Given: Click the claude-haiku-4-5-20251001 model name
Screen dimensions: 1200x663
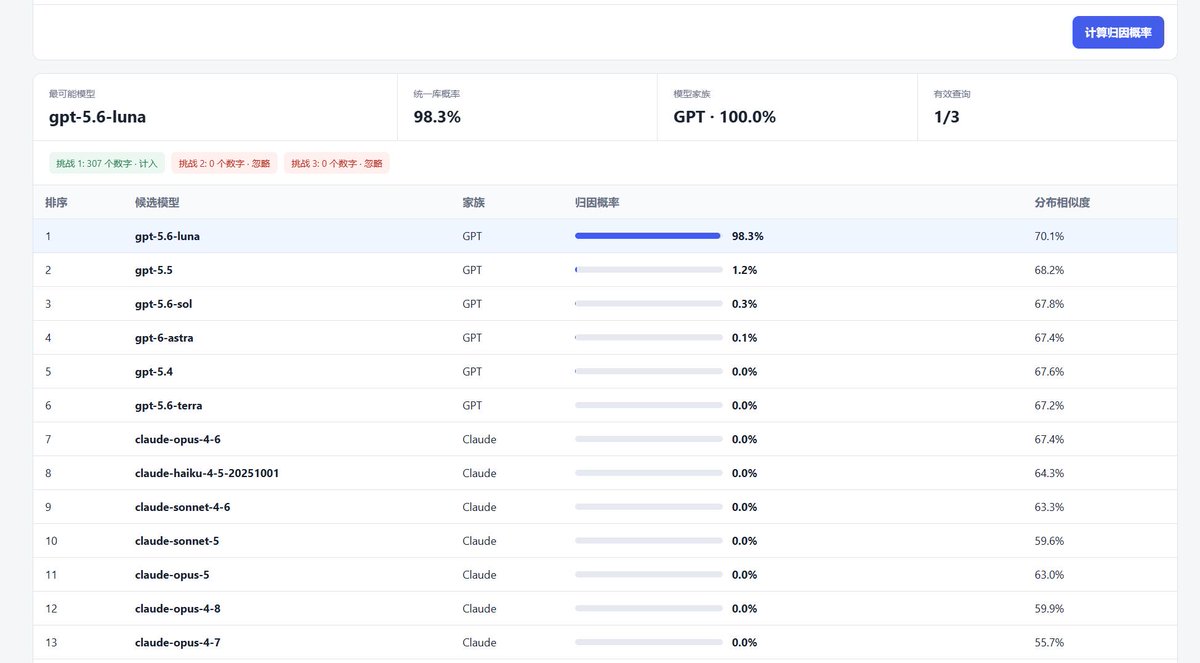Looking at the screenshot, I should pos(207,473).
